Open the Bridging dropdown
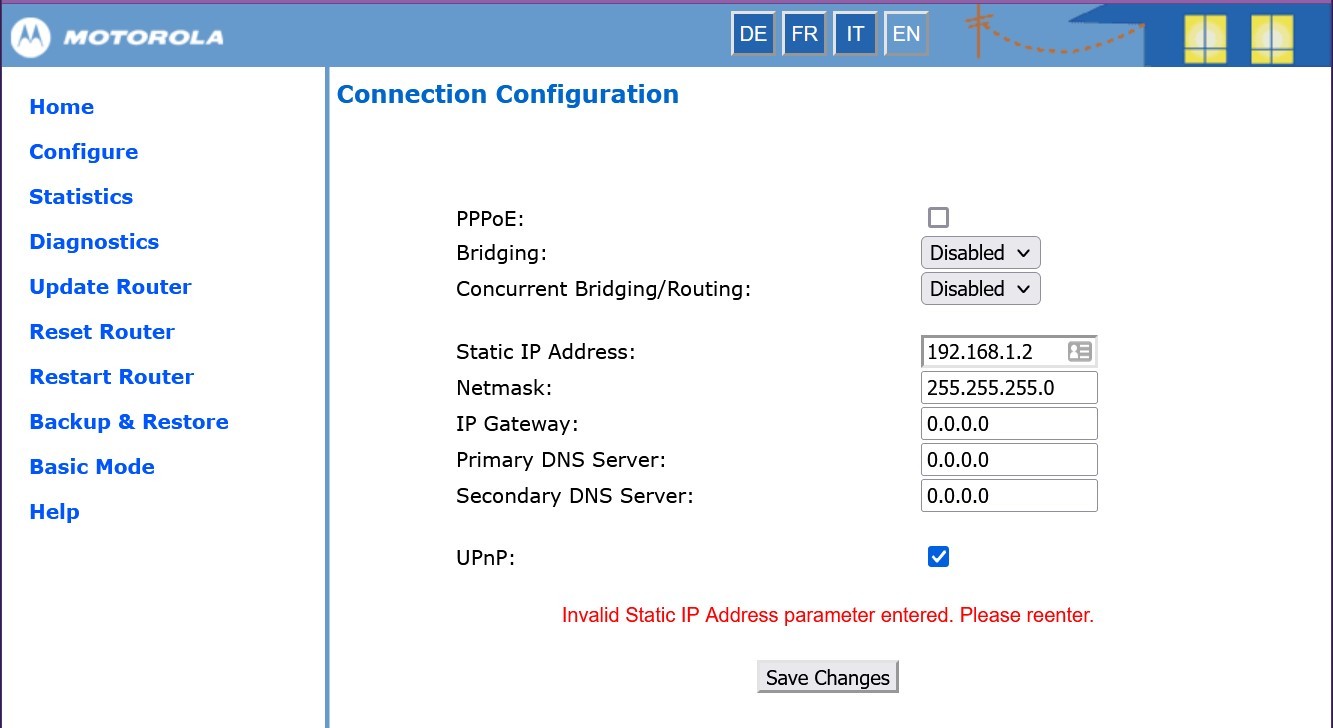This screenshot has height=728, width=1333. point(980,253)
